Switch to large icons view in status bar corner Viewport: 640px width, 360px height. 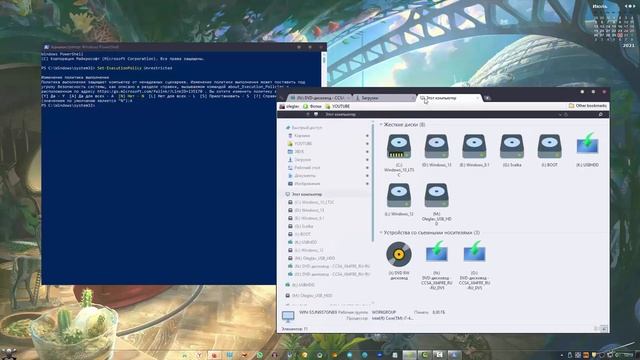[x=604, y=329]
